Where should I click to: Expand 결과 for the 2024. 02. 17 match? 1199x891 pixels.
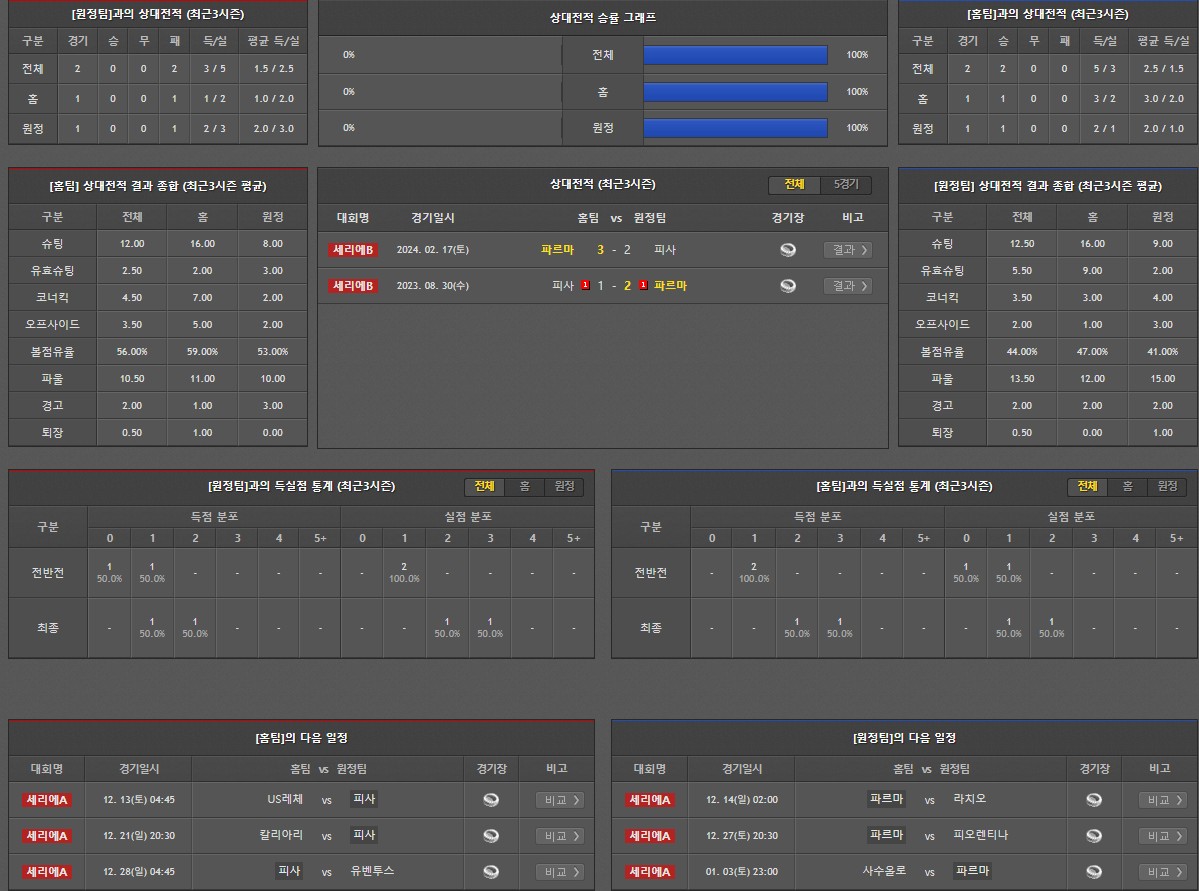point(847,250)
